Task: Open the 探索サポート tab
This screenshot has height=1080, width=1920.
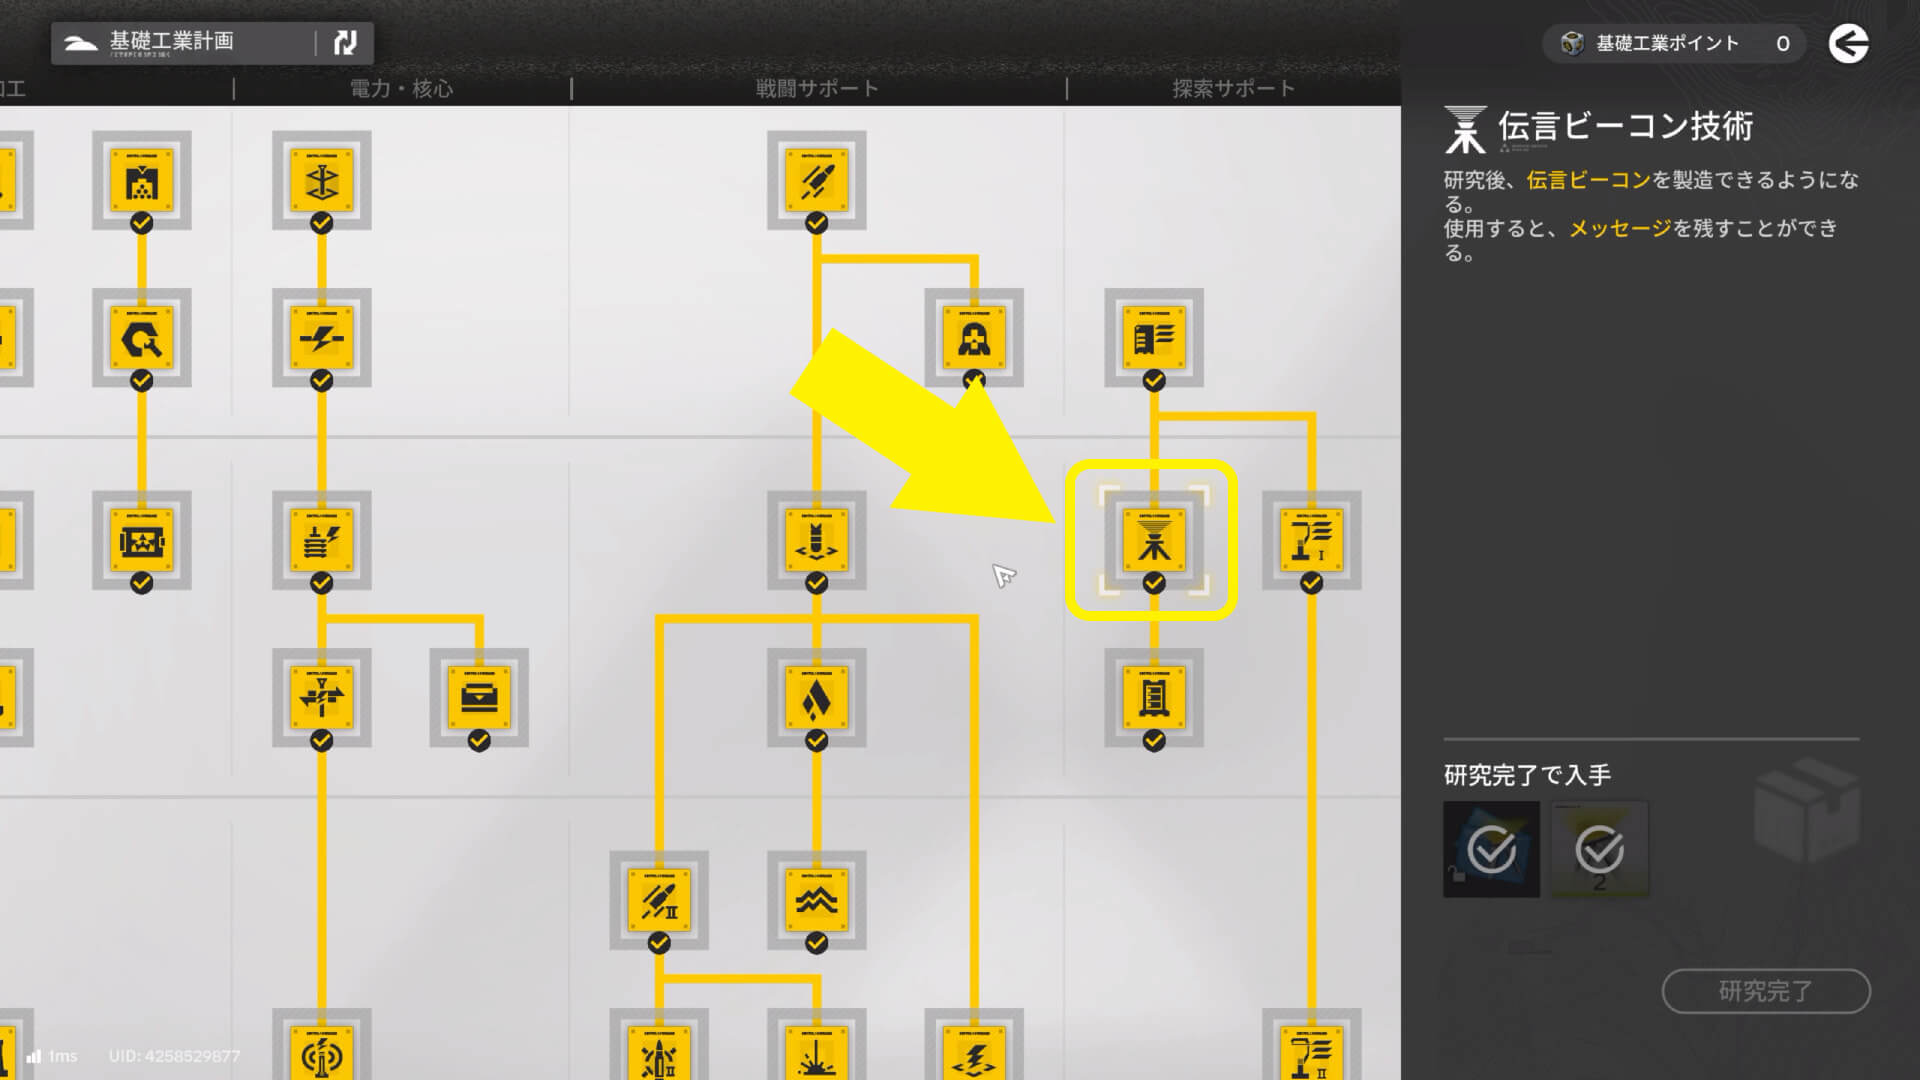Action: click(1233, 88)
